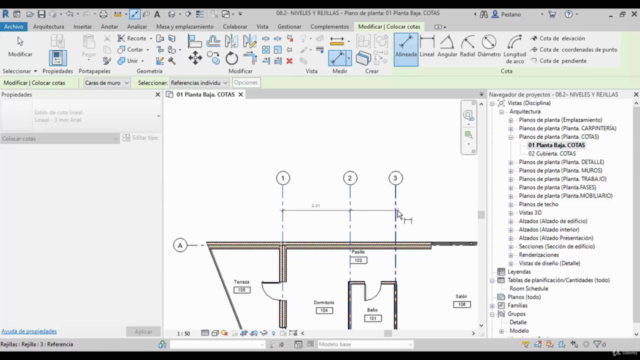Select Room Schedule in project browser
The image size is (640, 360).
tap(529, 289)
